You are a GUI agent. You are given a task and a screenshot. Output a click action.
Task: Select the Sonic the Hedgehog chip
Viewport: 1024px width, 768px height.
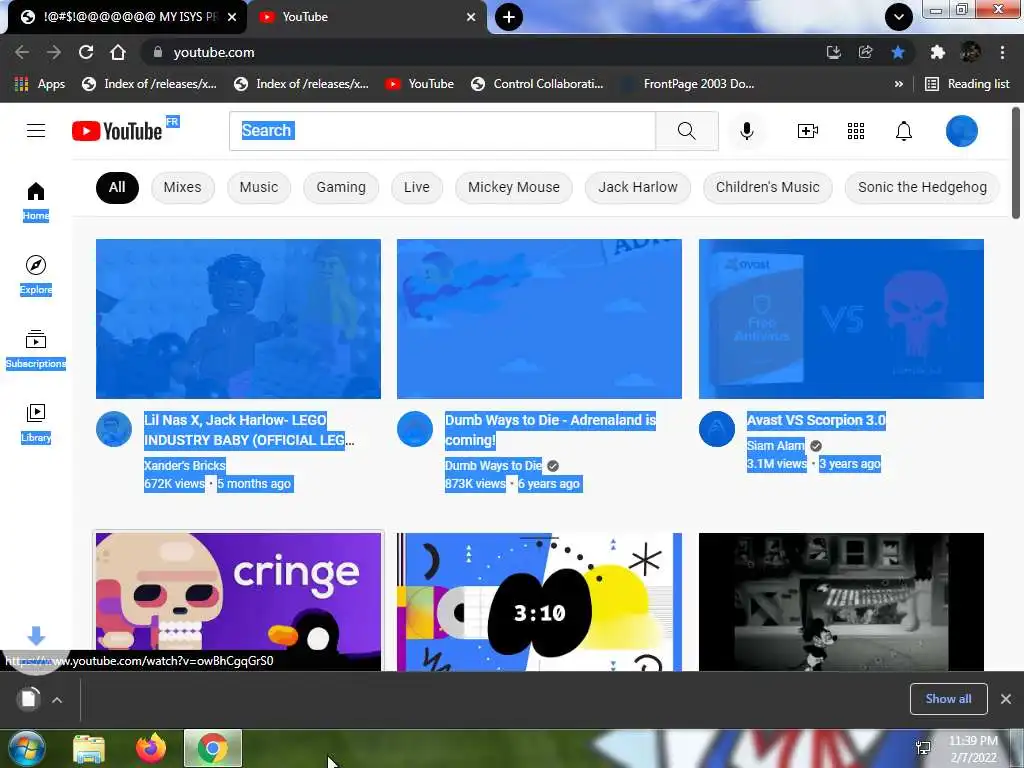tap(922, 187)
